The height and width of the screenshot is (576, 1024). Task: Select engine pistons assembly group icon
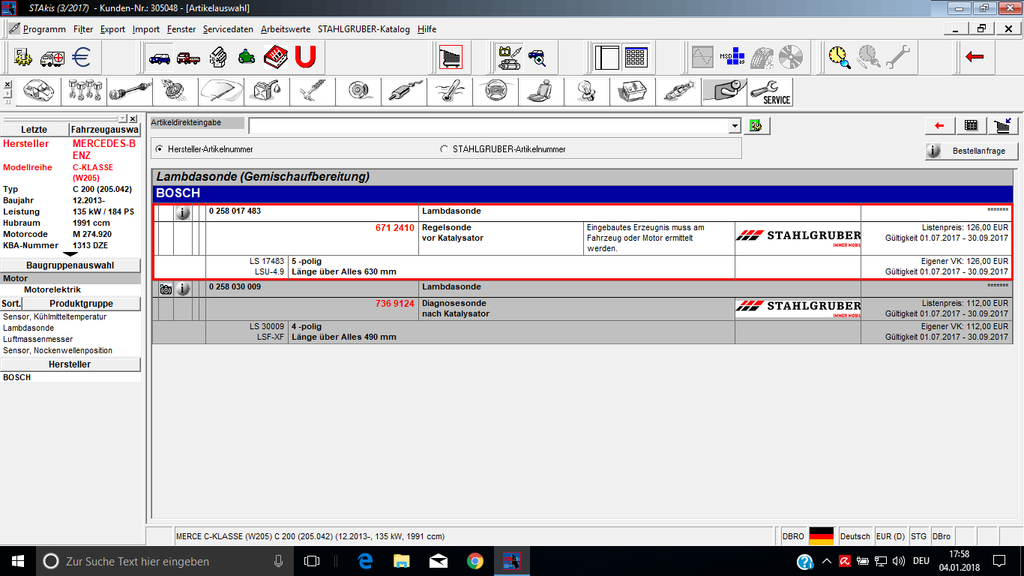84,91
